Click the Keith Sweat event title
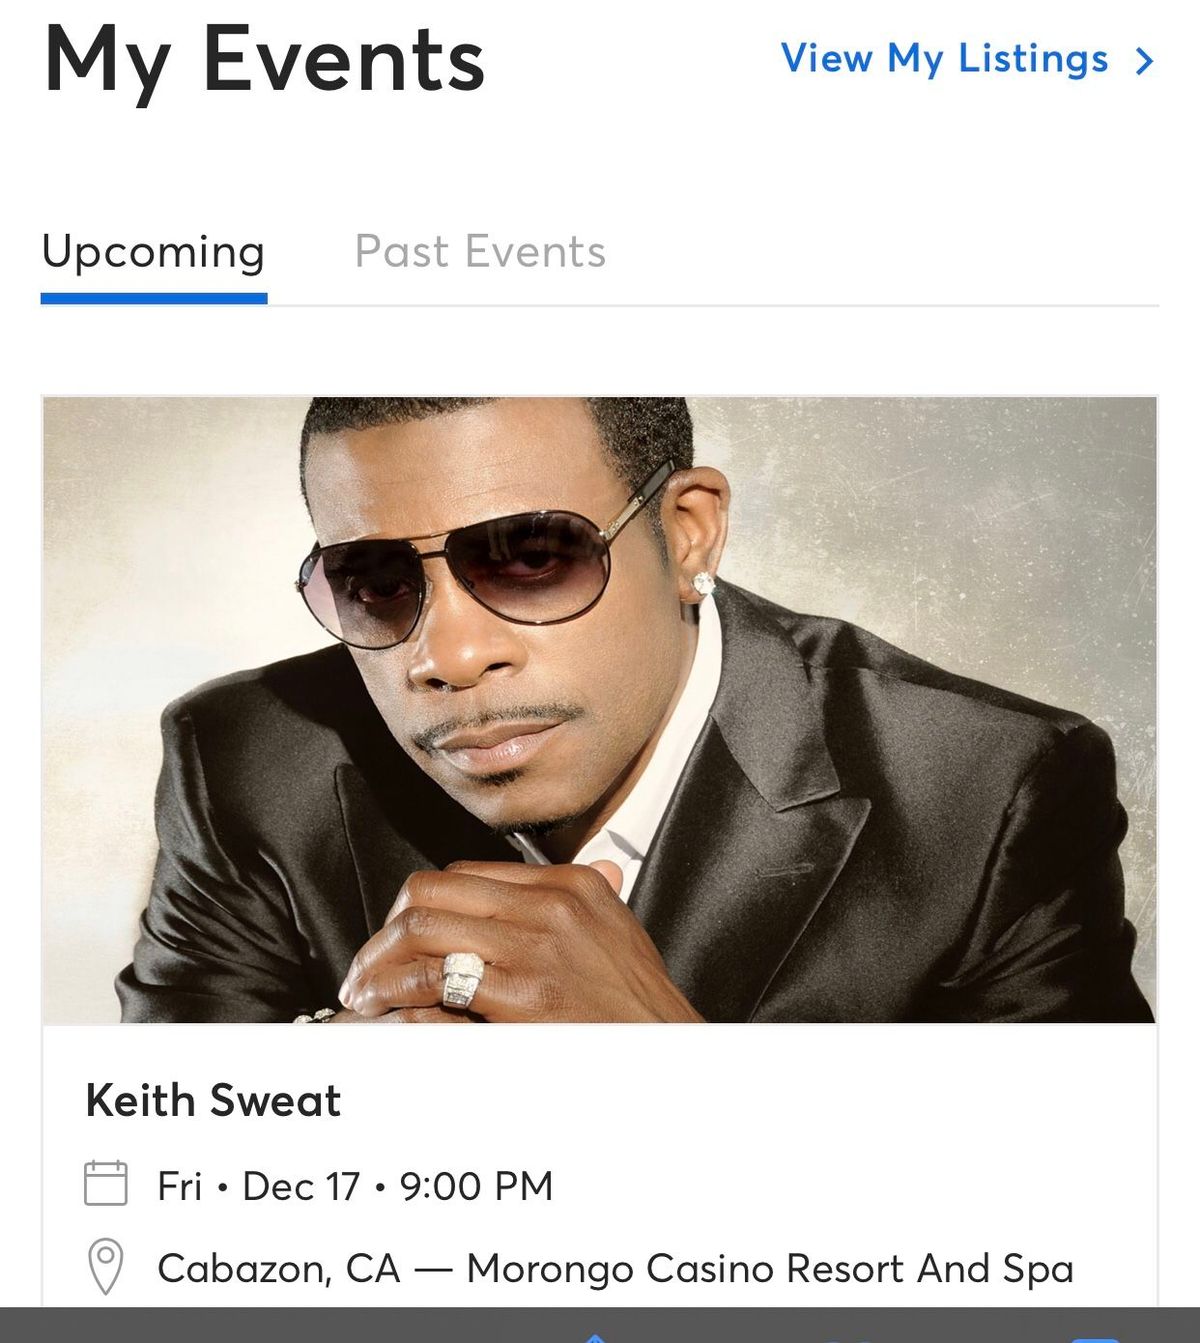The image size is (1200, 1343). click(x=213, y=1101)
